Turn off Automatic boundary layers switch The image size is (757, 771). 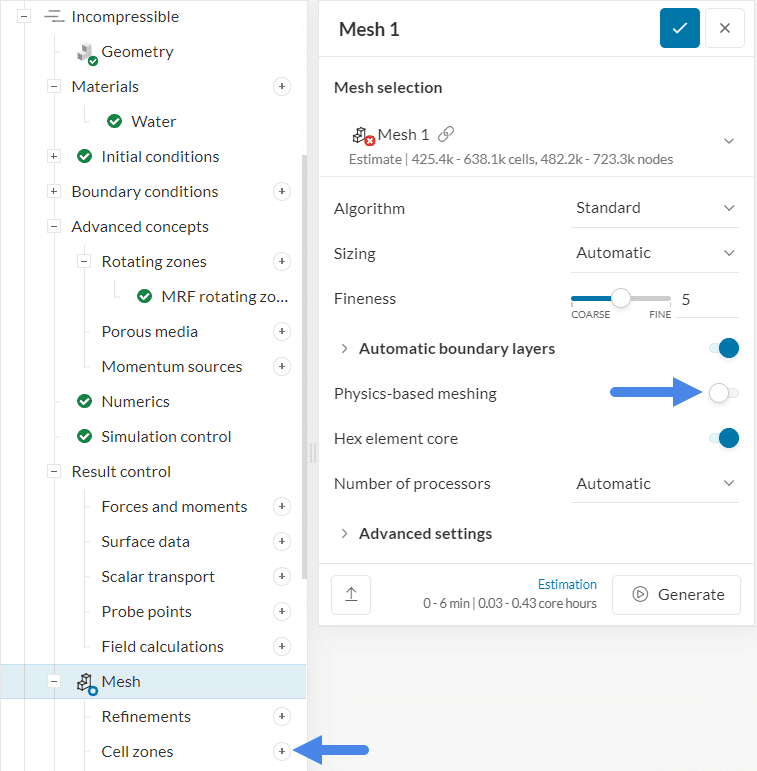723,349
